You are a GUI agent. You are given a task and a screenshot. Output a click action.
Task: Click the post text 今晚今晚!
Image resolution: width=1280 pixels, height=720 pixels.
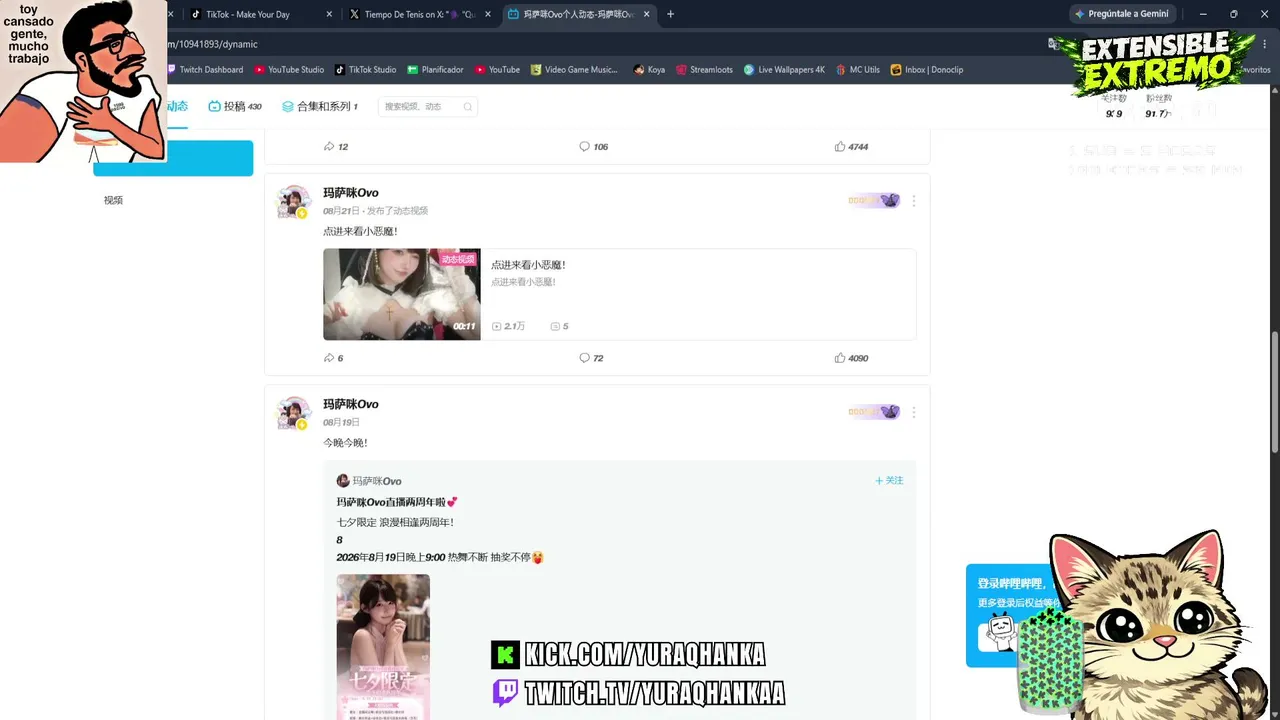coord(345,443)
